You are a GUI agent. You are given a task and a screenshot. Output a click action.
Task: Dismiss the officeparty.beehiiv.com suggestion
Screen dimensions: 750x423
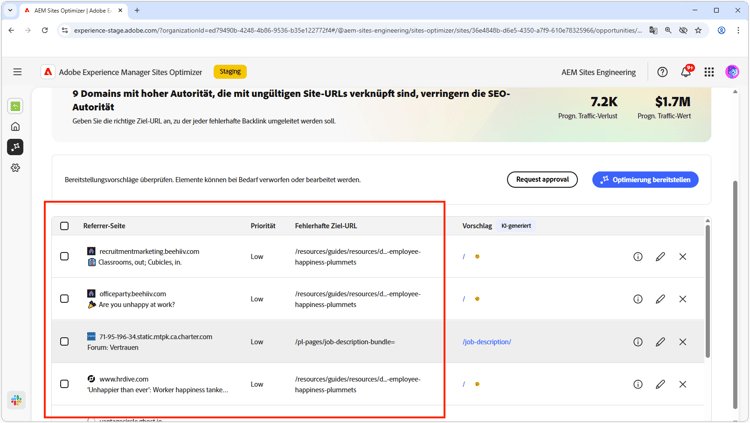point(683,299)
